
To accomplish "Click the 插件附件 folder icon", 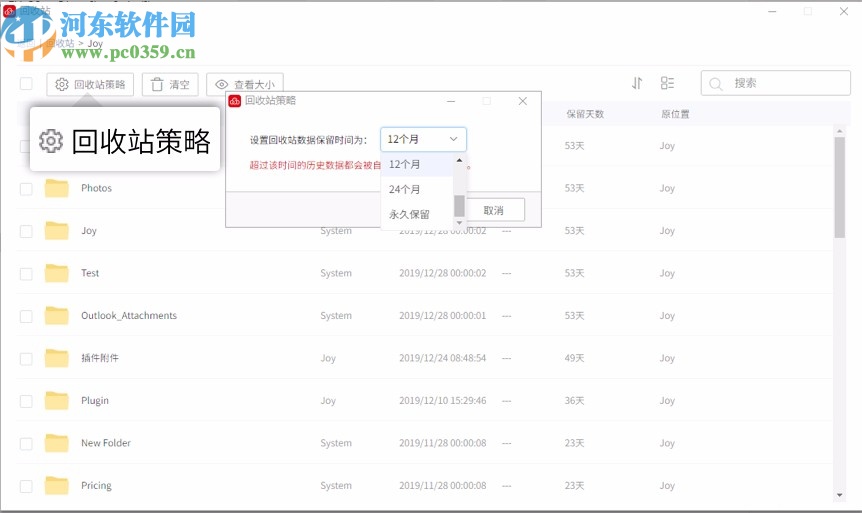I will 57,358.
